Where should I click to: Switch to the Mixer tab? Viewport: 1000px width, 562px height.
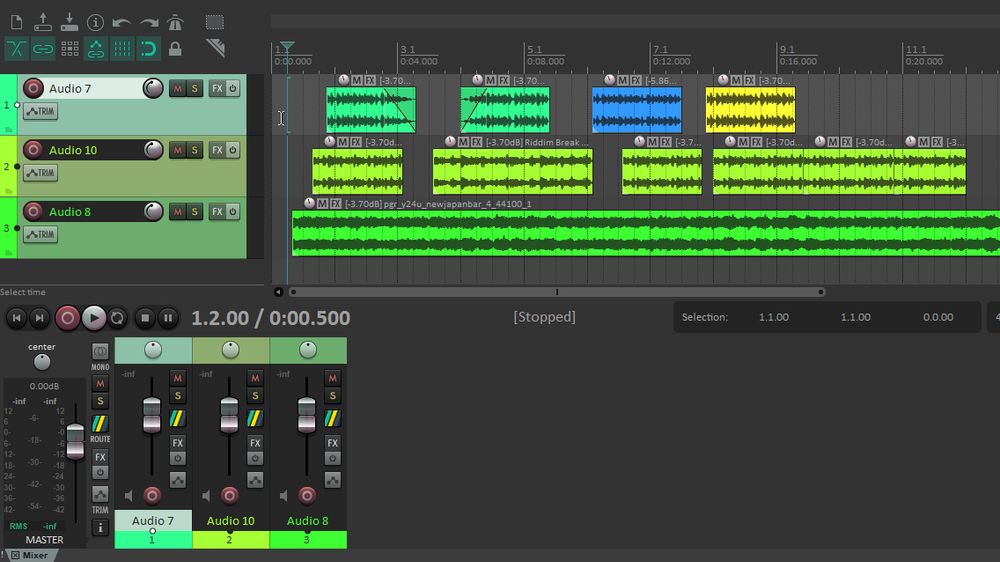click(x=35, y=555)
